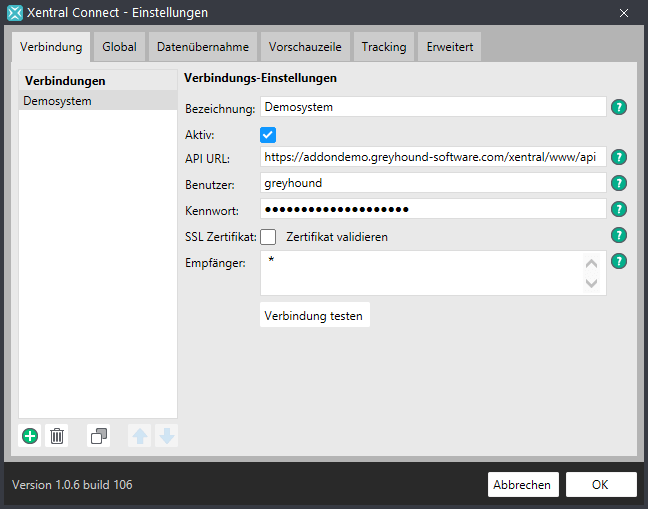This screenshot has width=648, height=509.
Task: Cancel with the Abbrechen button
Action: (523, 484)
